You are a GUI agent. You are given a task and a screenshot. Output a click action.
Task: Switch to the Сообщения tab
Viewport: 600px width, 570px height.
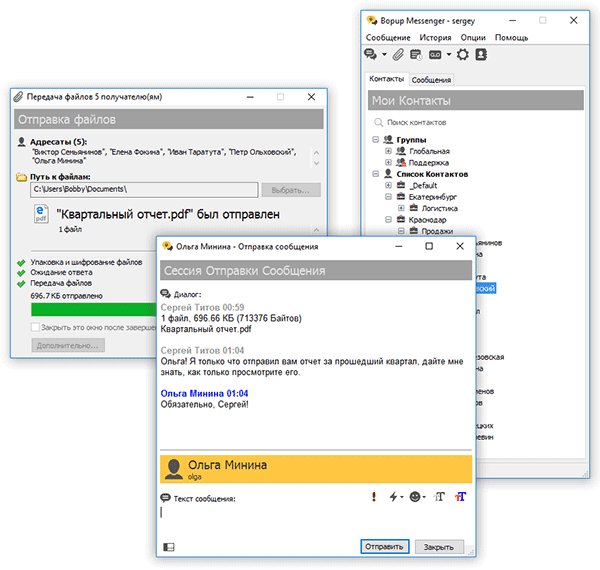[431, 79]
